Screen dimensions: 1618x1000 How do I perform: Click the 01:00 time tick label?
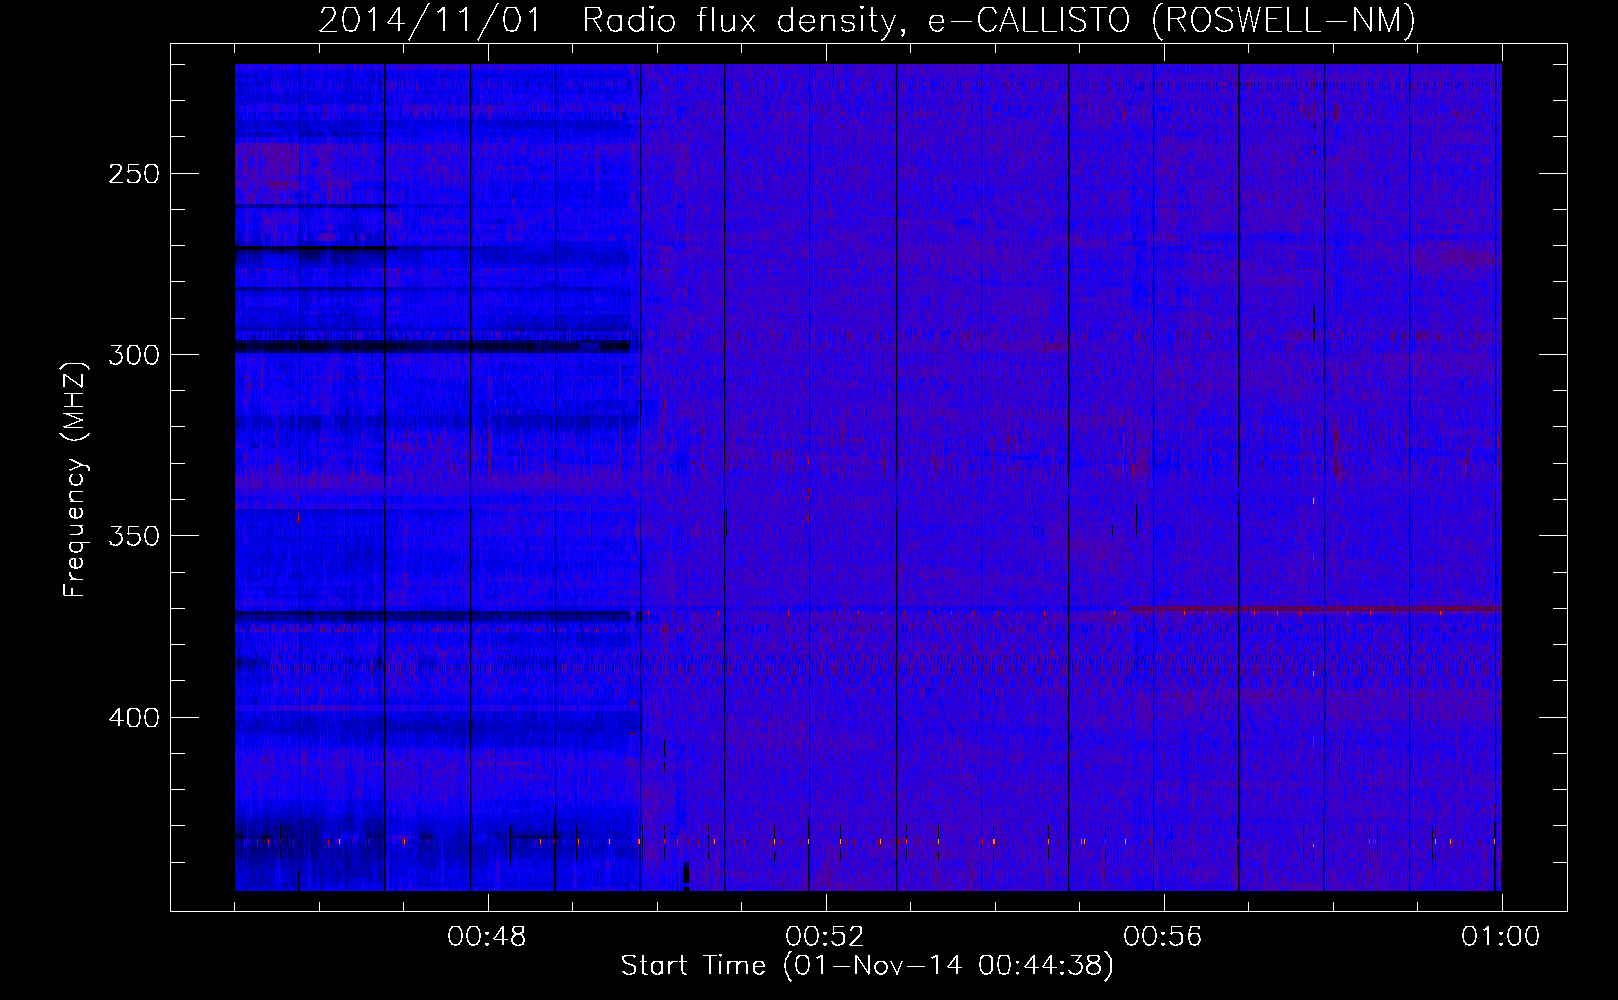[x=1500, y=937]
